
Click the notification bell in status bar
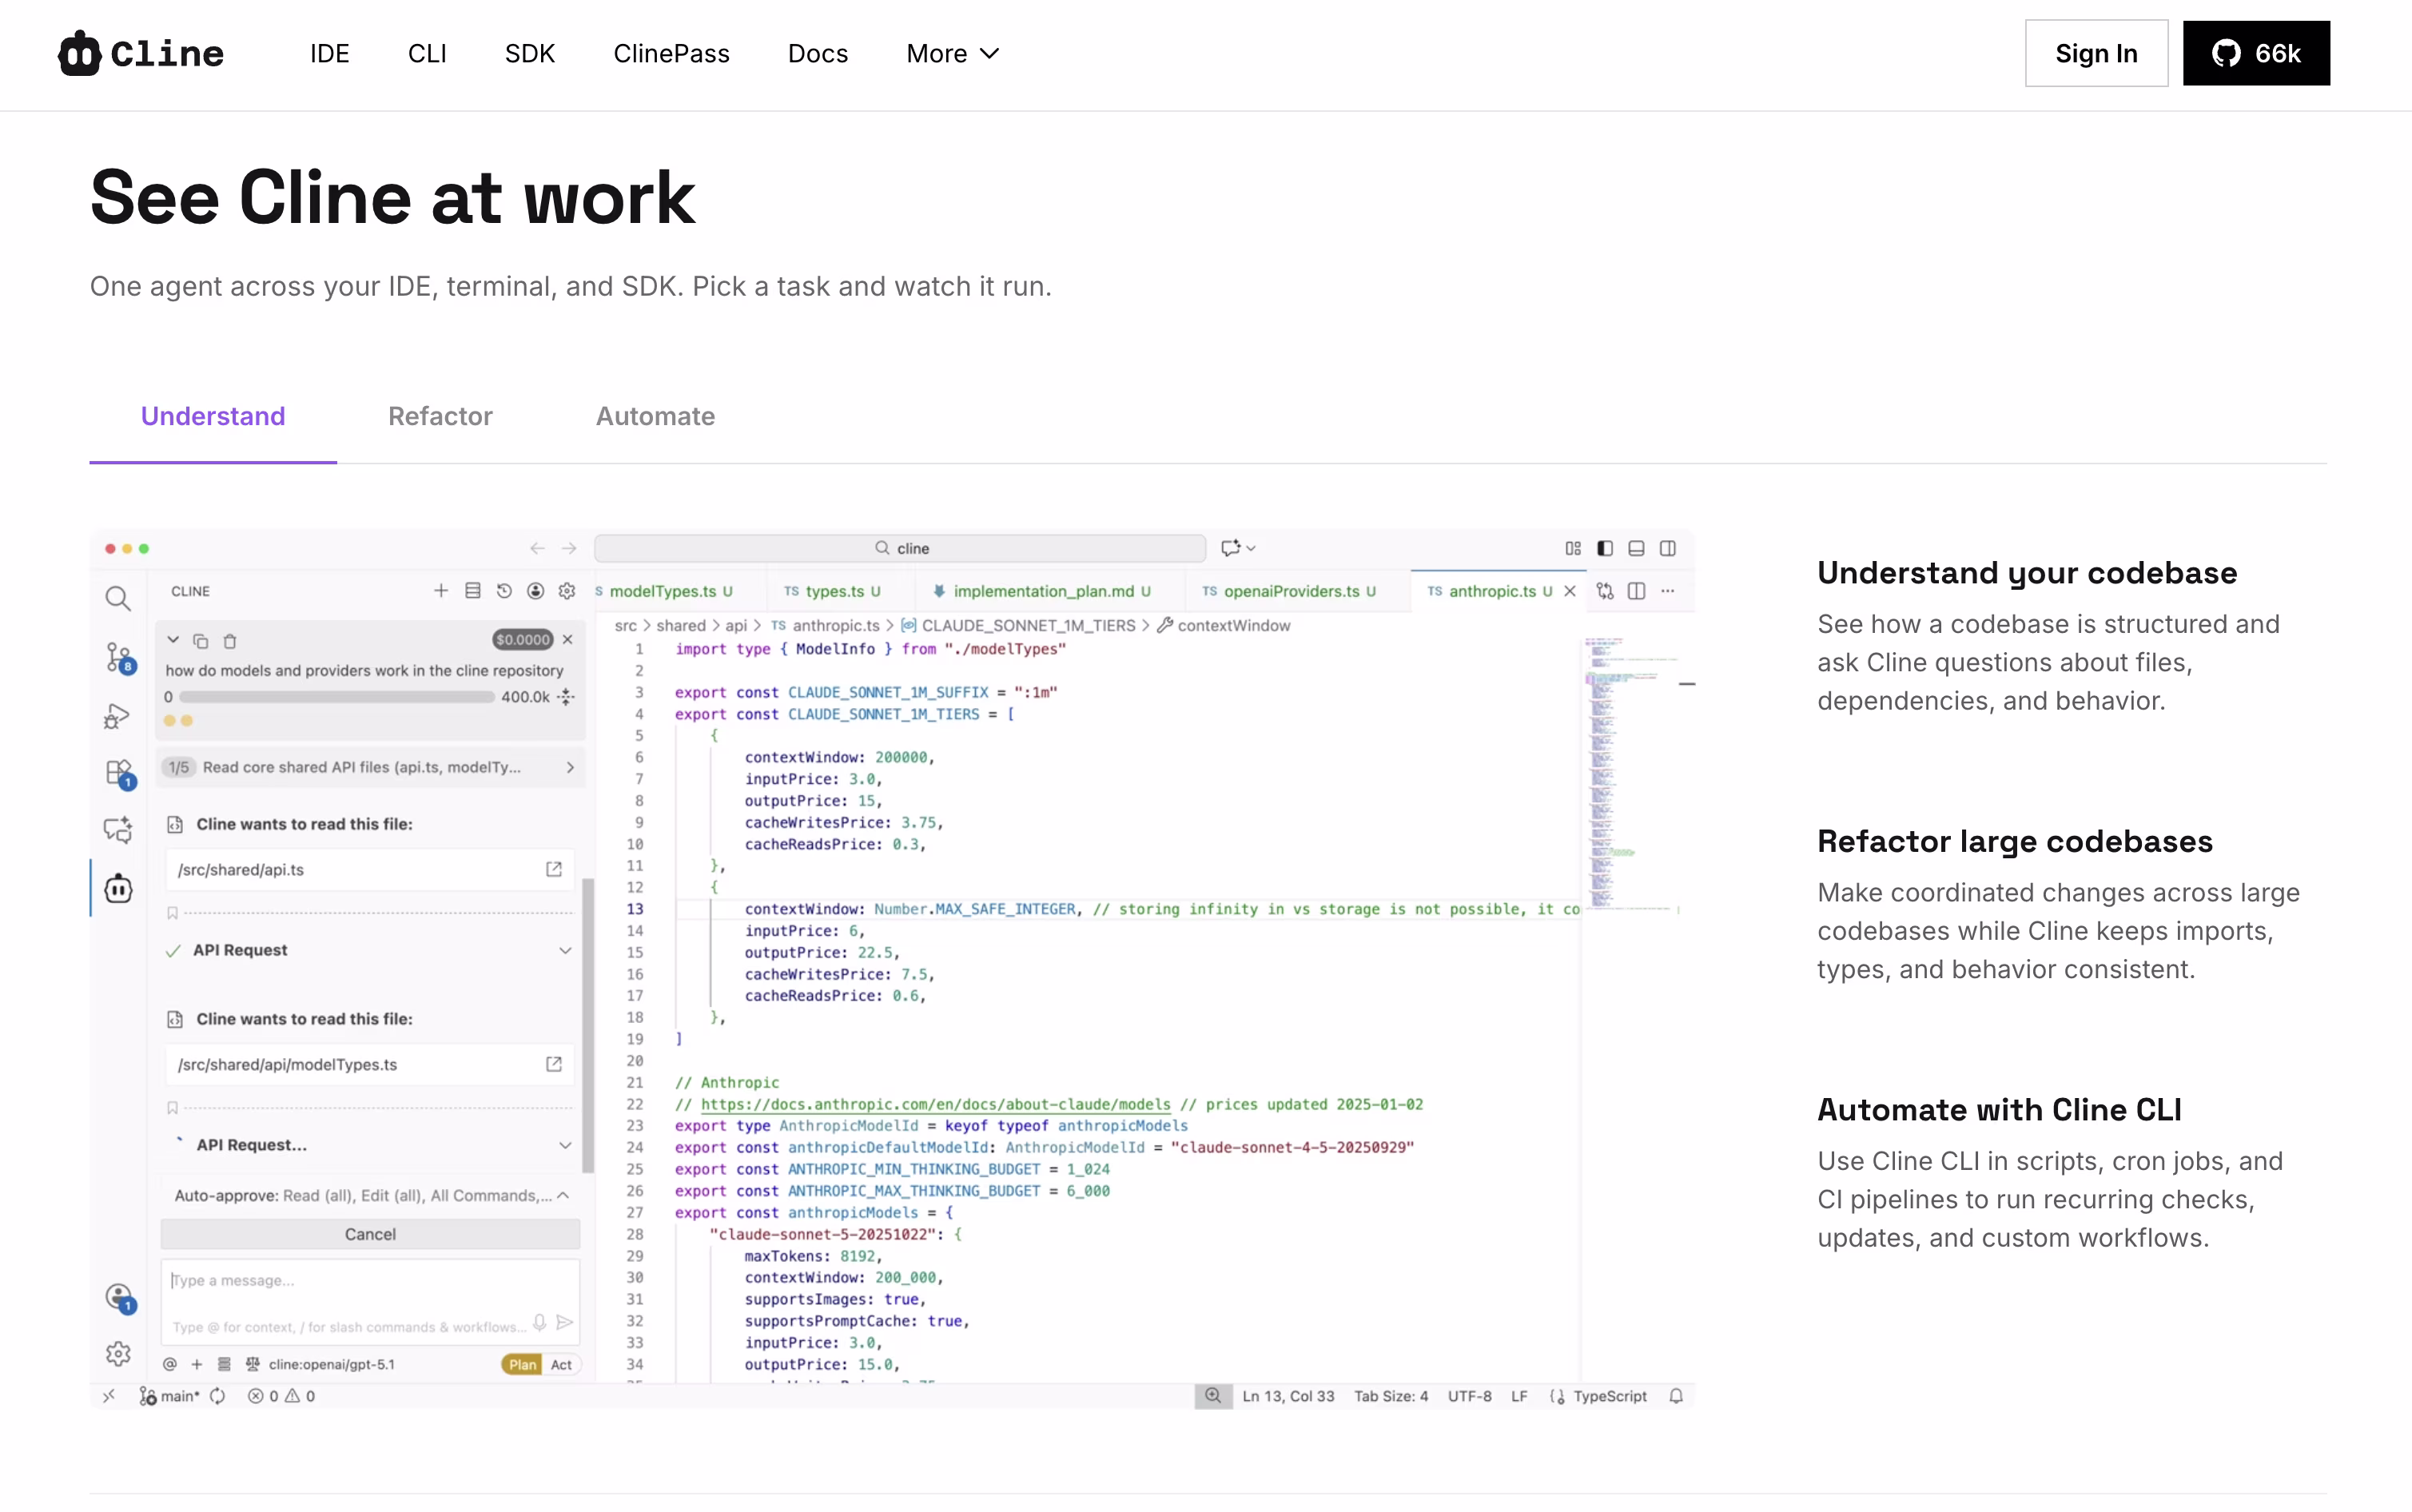tap(1677, 1396)
